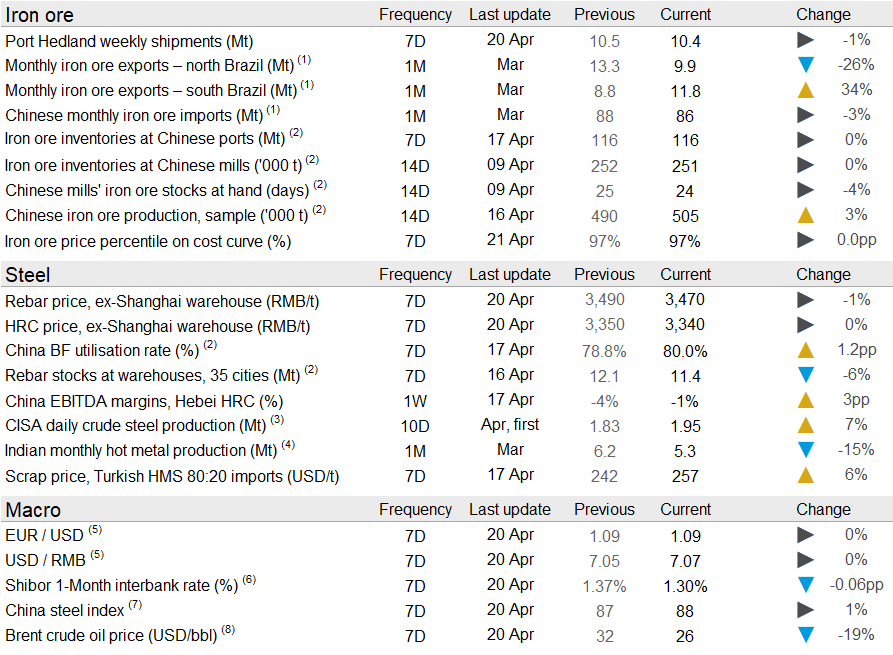Click the down arrow for Rebar stocks at warehouses

click(805, 375)
